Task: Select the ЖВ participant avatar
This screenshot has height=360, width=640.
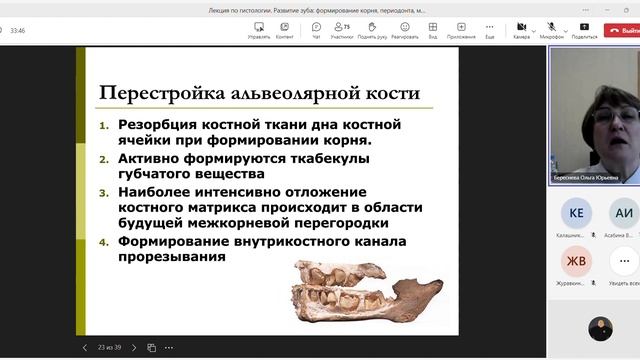Action: click(x=576, y=261)
